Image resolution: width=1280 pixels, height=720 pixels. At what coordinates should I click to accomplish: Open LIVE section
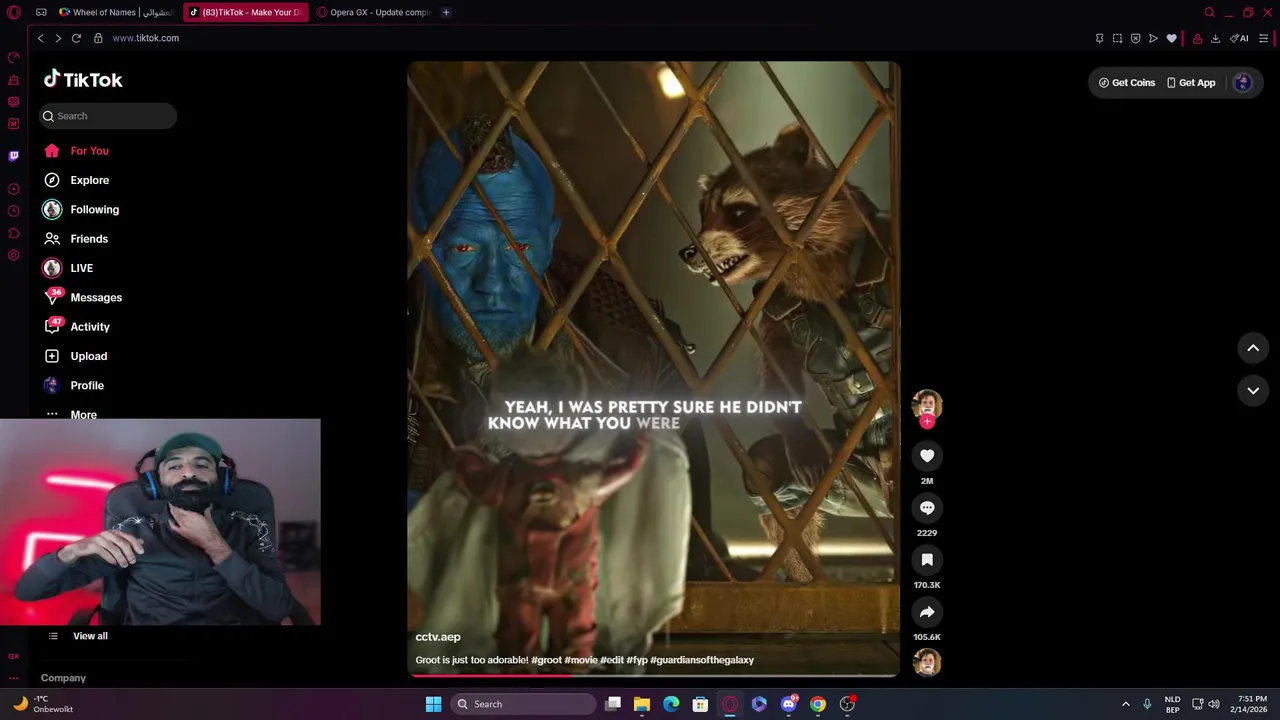pos(68,268)
